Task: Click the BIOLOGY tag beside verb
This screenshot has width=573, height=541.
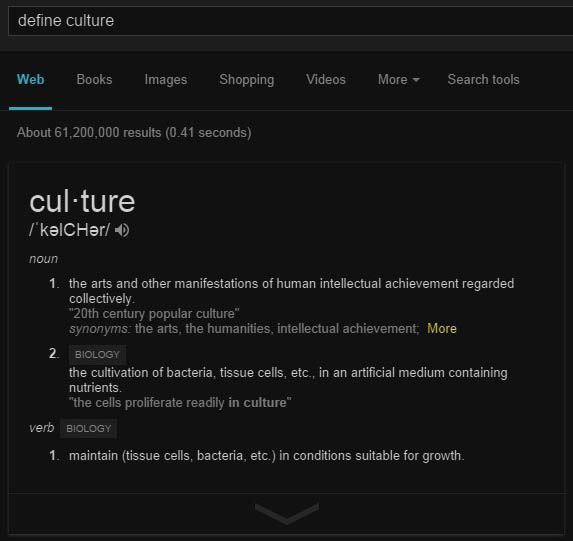Action: pyautogui.click(x=88, y=428)
